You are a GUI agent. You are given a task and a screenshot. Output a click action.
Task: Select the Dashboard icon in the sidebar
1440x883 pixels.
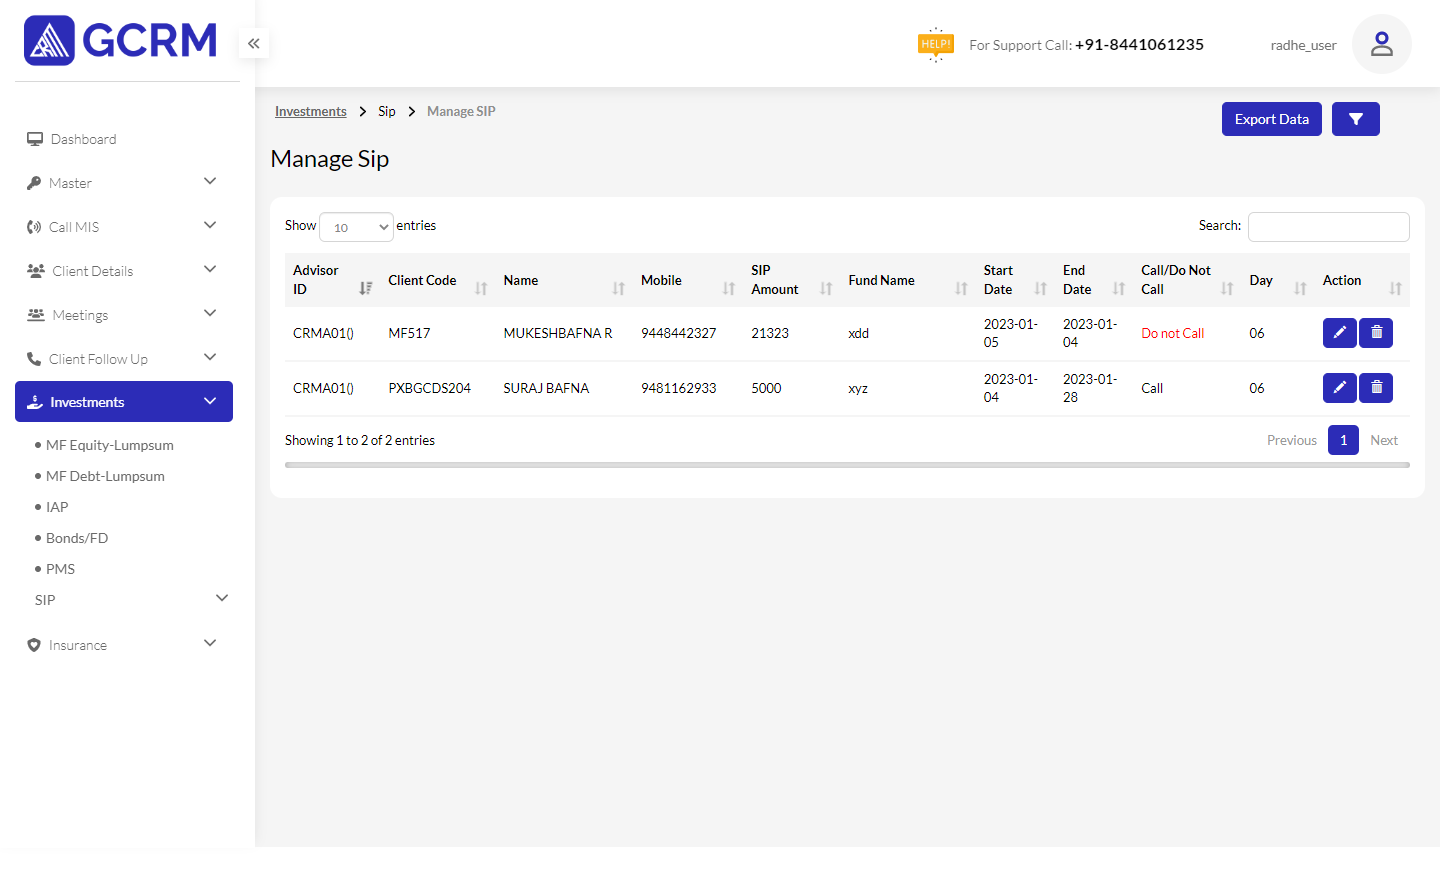(x=34, y=138)
